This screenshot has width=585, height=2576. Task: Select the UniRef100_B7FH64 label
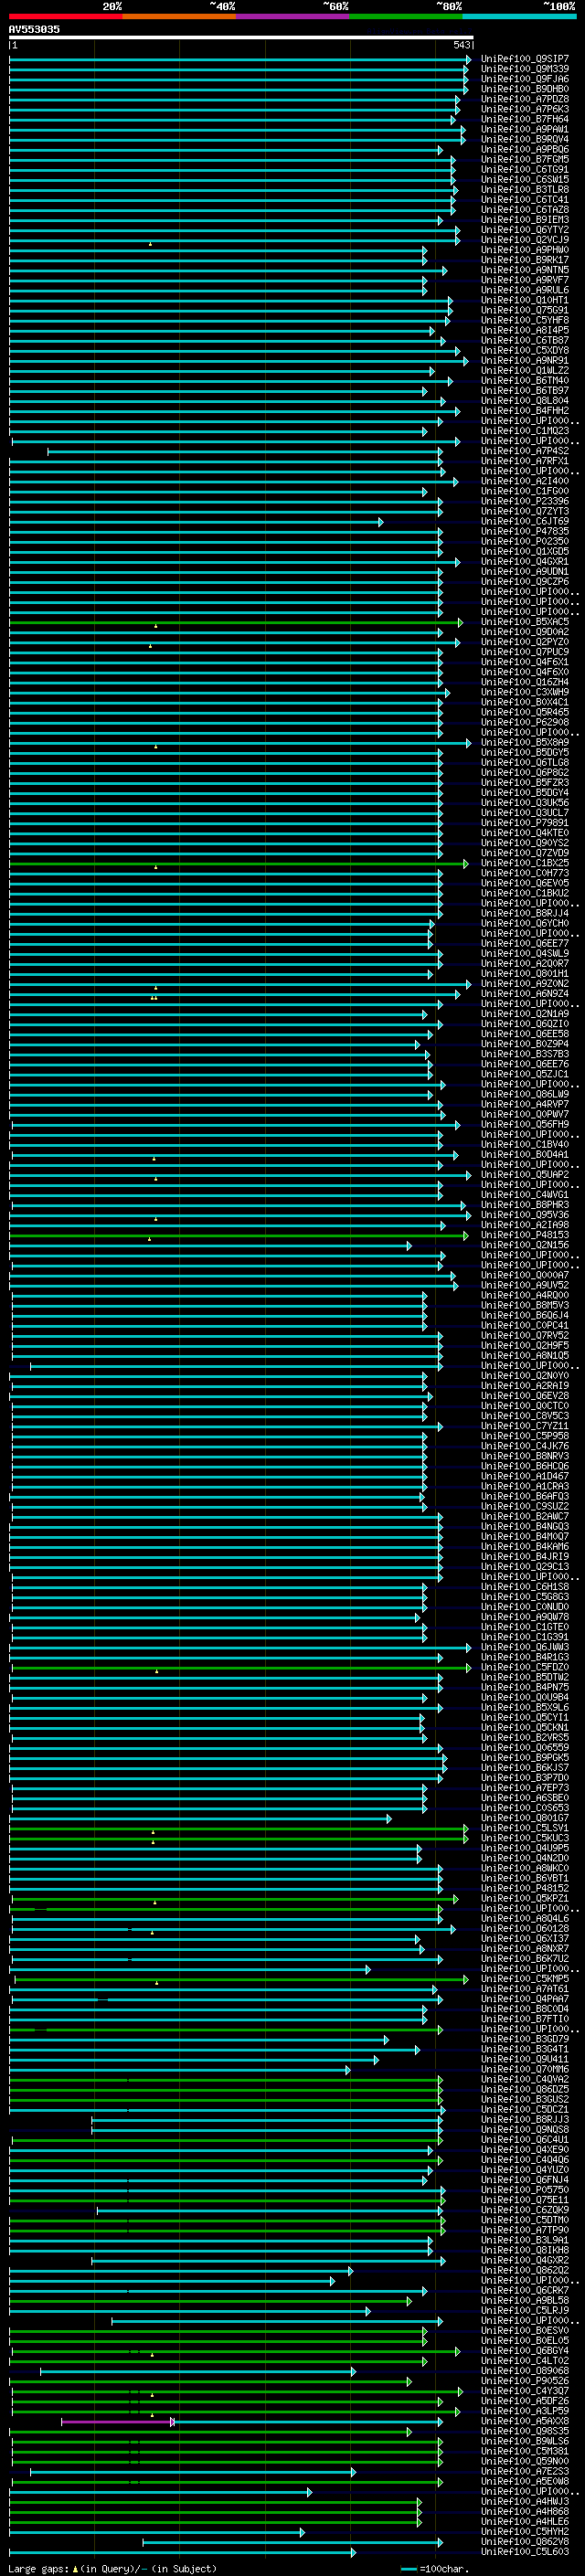pyautogui.click(x=525, y=119)
